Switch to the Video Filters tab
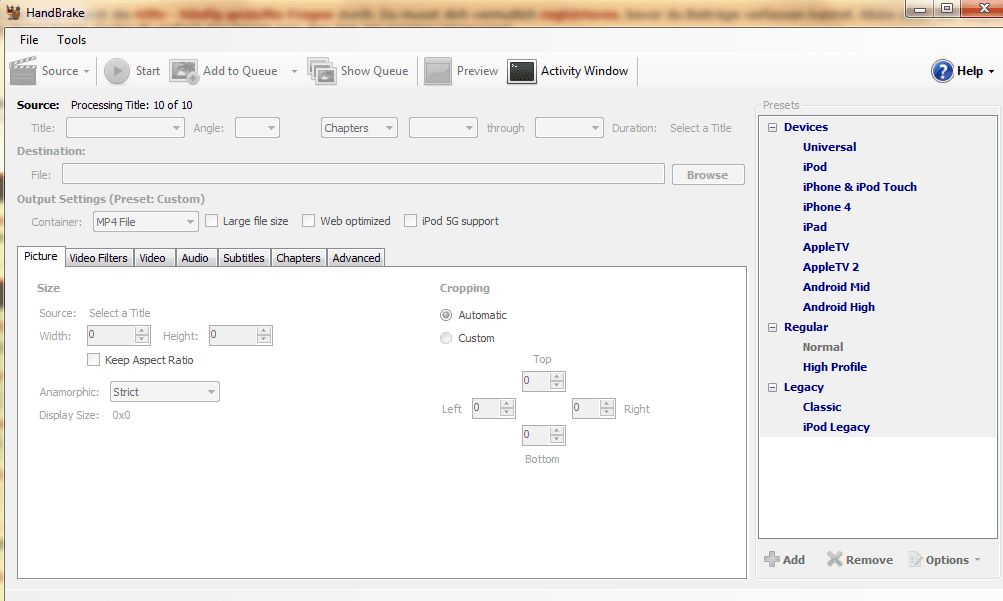The height and width of the screenshot is (601, 1003). pyautogui.click(x=99, y=258)
